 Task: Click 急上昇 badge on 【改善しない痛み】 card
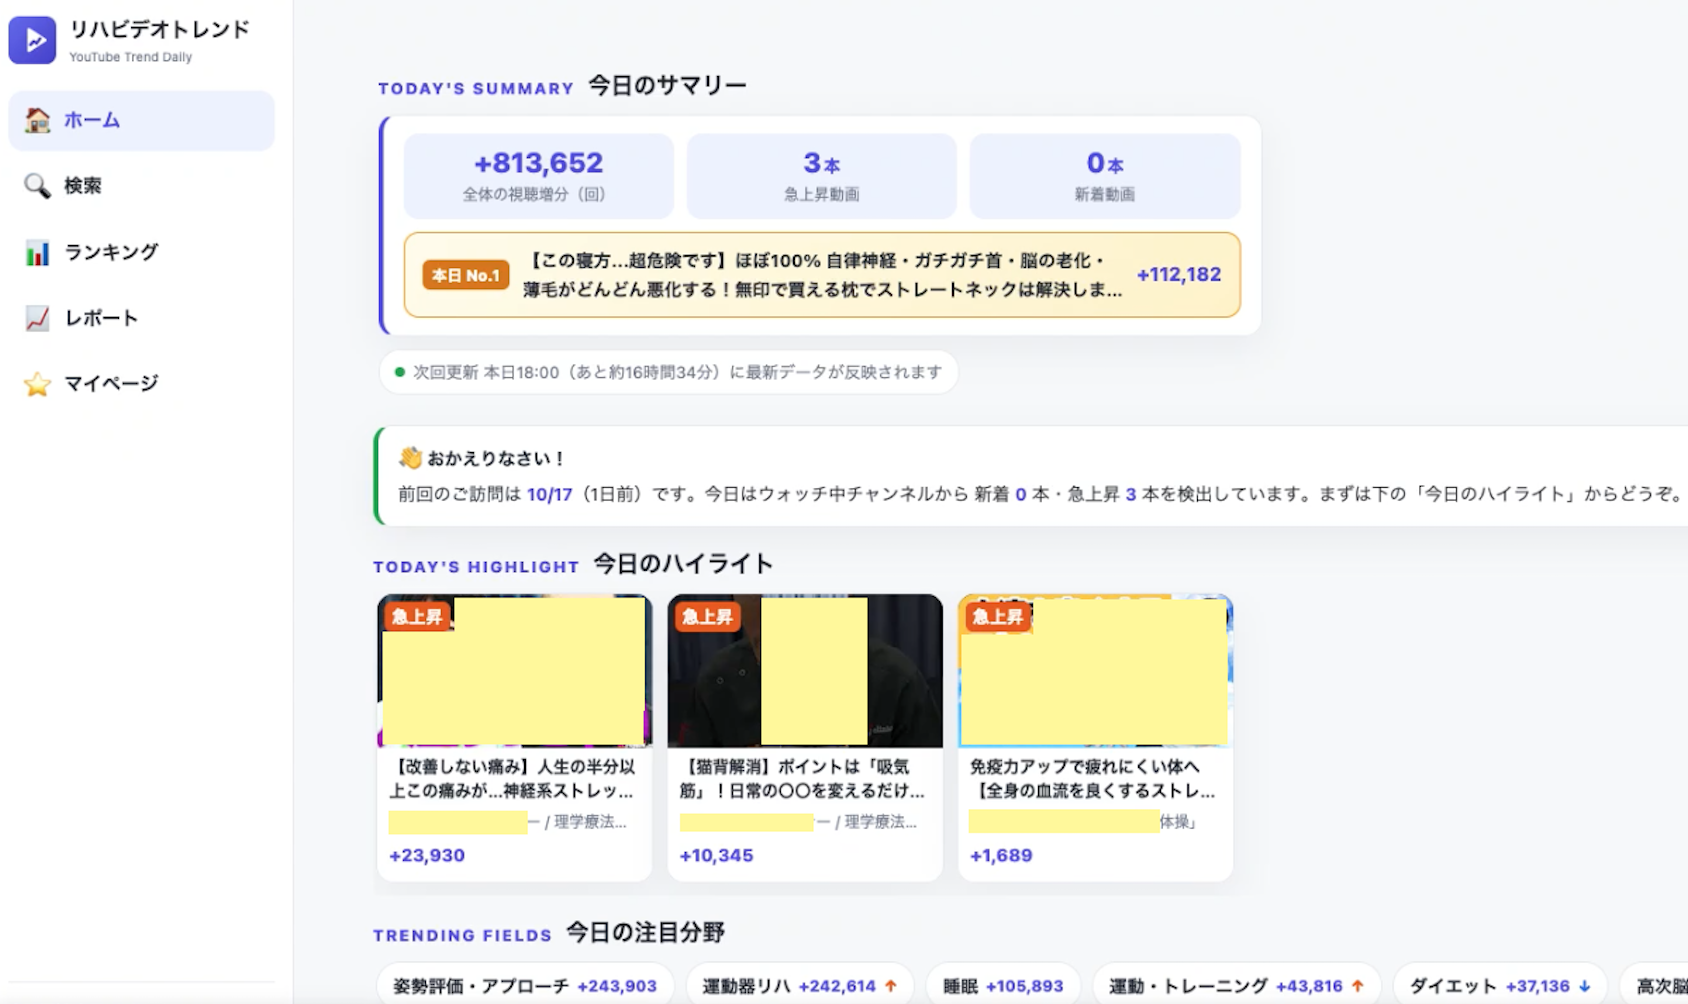417,617
